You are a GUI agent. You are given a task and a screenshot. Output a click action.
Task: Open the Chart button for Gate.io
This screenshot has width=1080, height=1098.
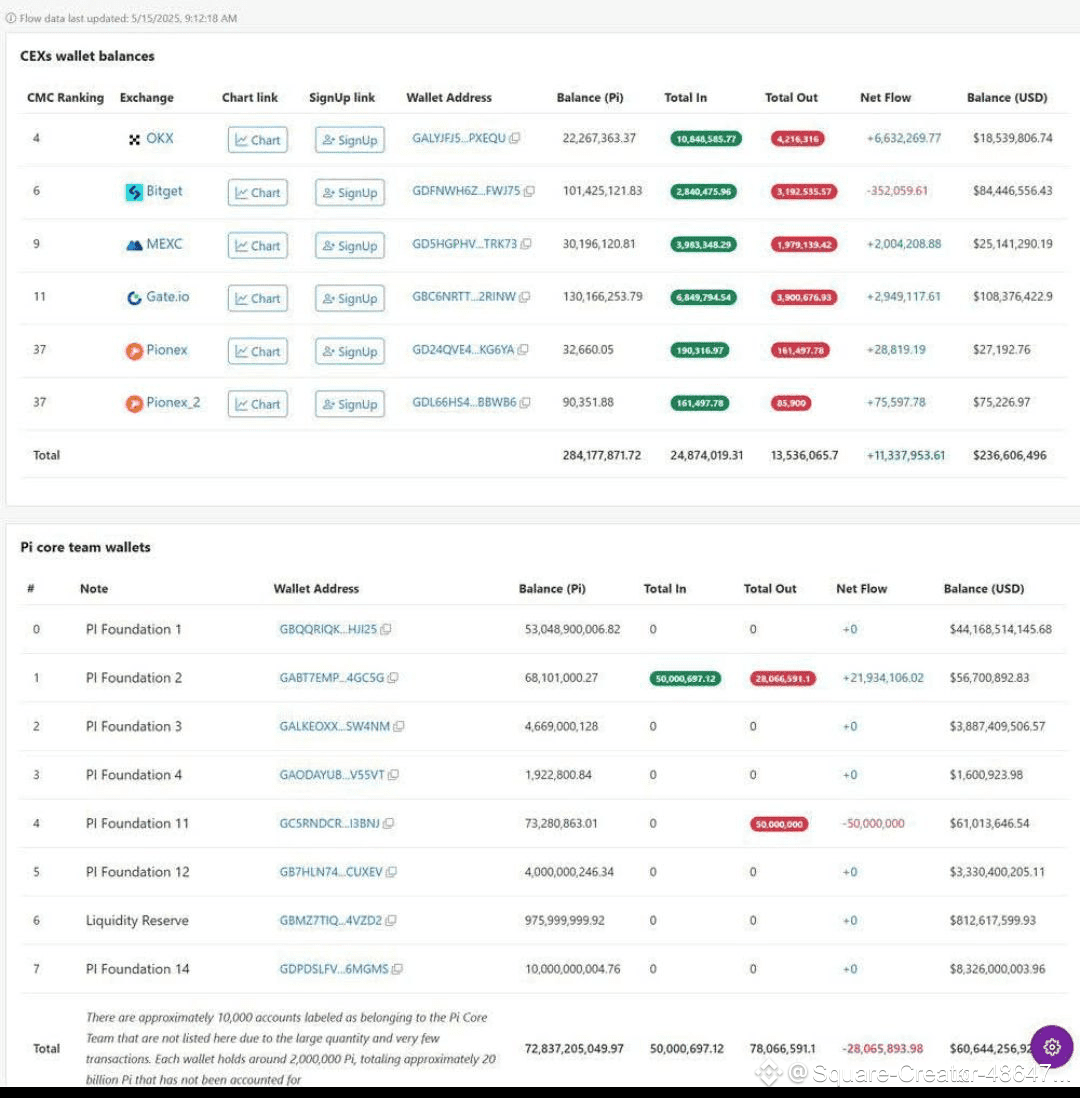[258, 298]
